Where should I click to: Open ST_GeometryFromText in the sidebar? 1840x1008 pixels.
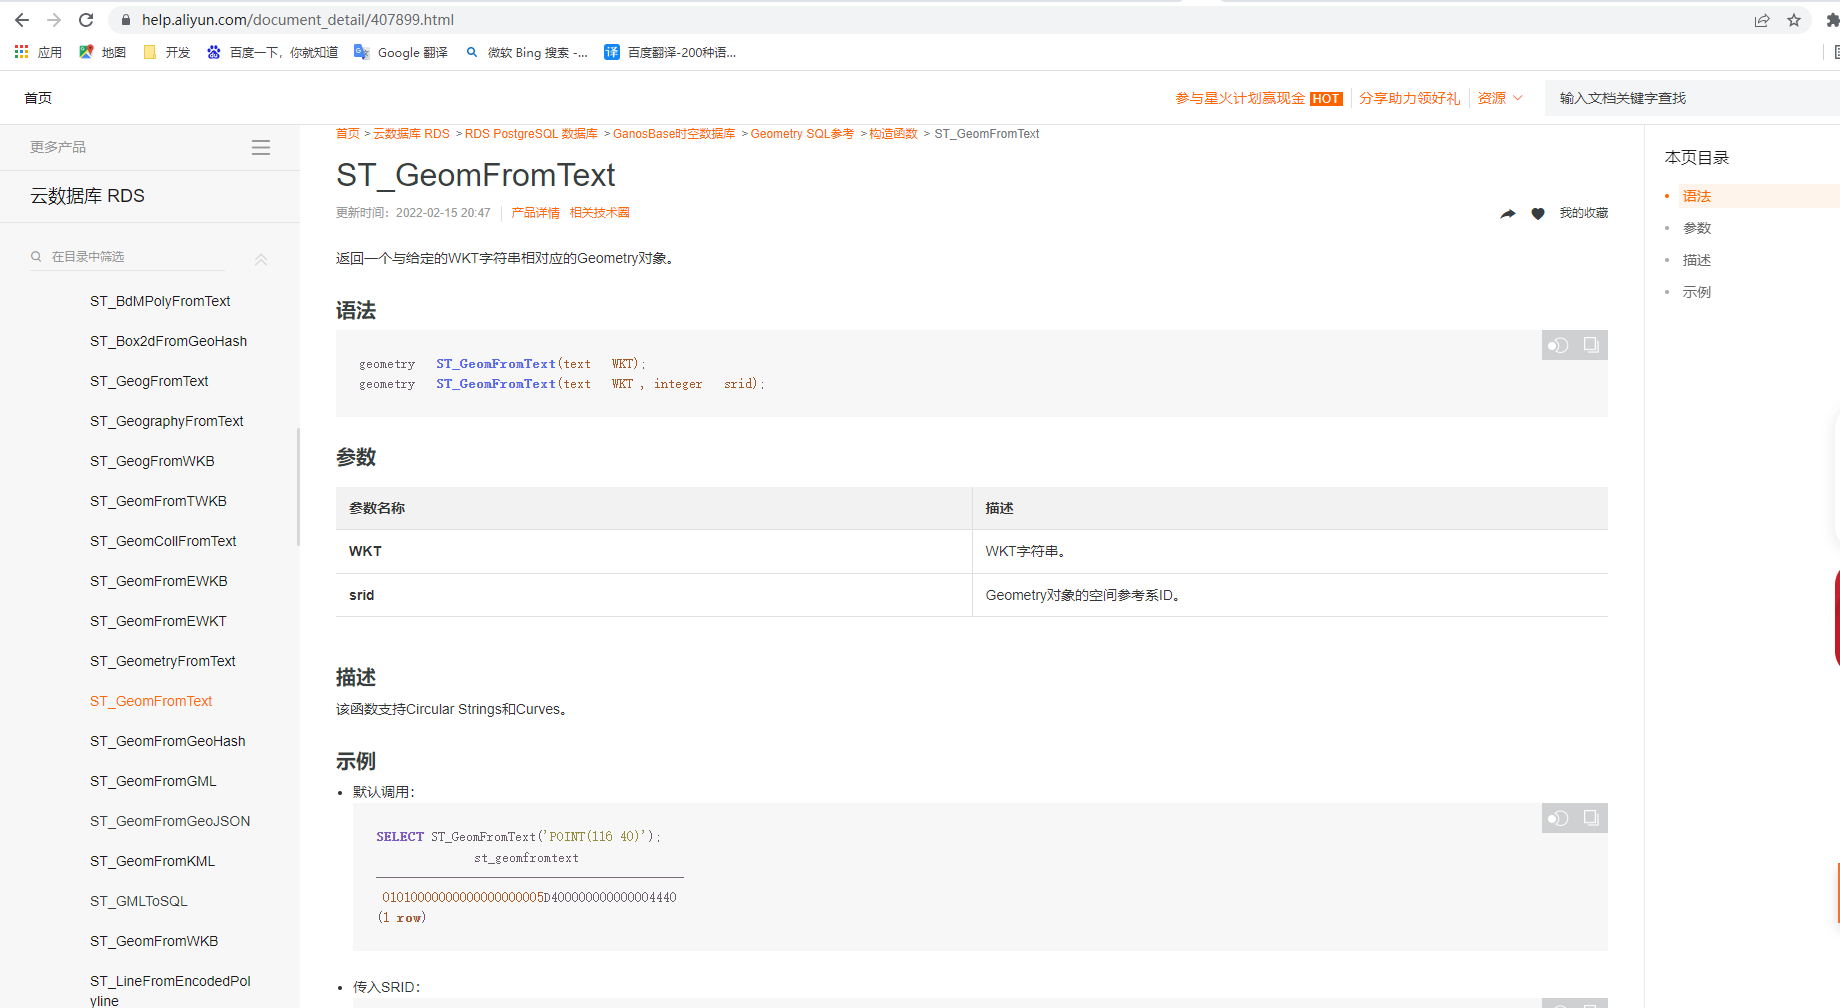[x=163, y=661]
